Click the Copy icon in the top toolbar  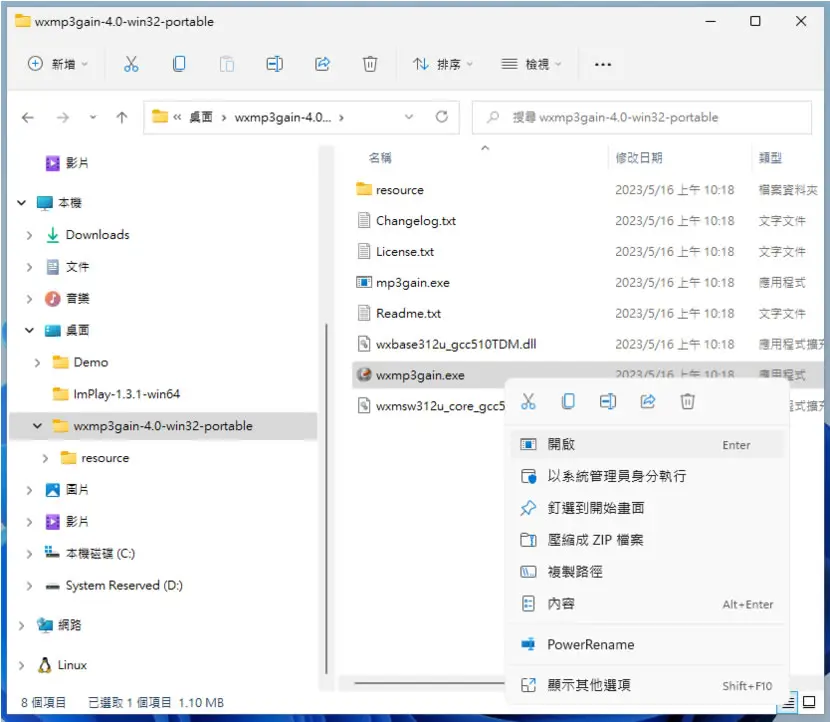[x=179, y=64]
